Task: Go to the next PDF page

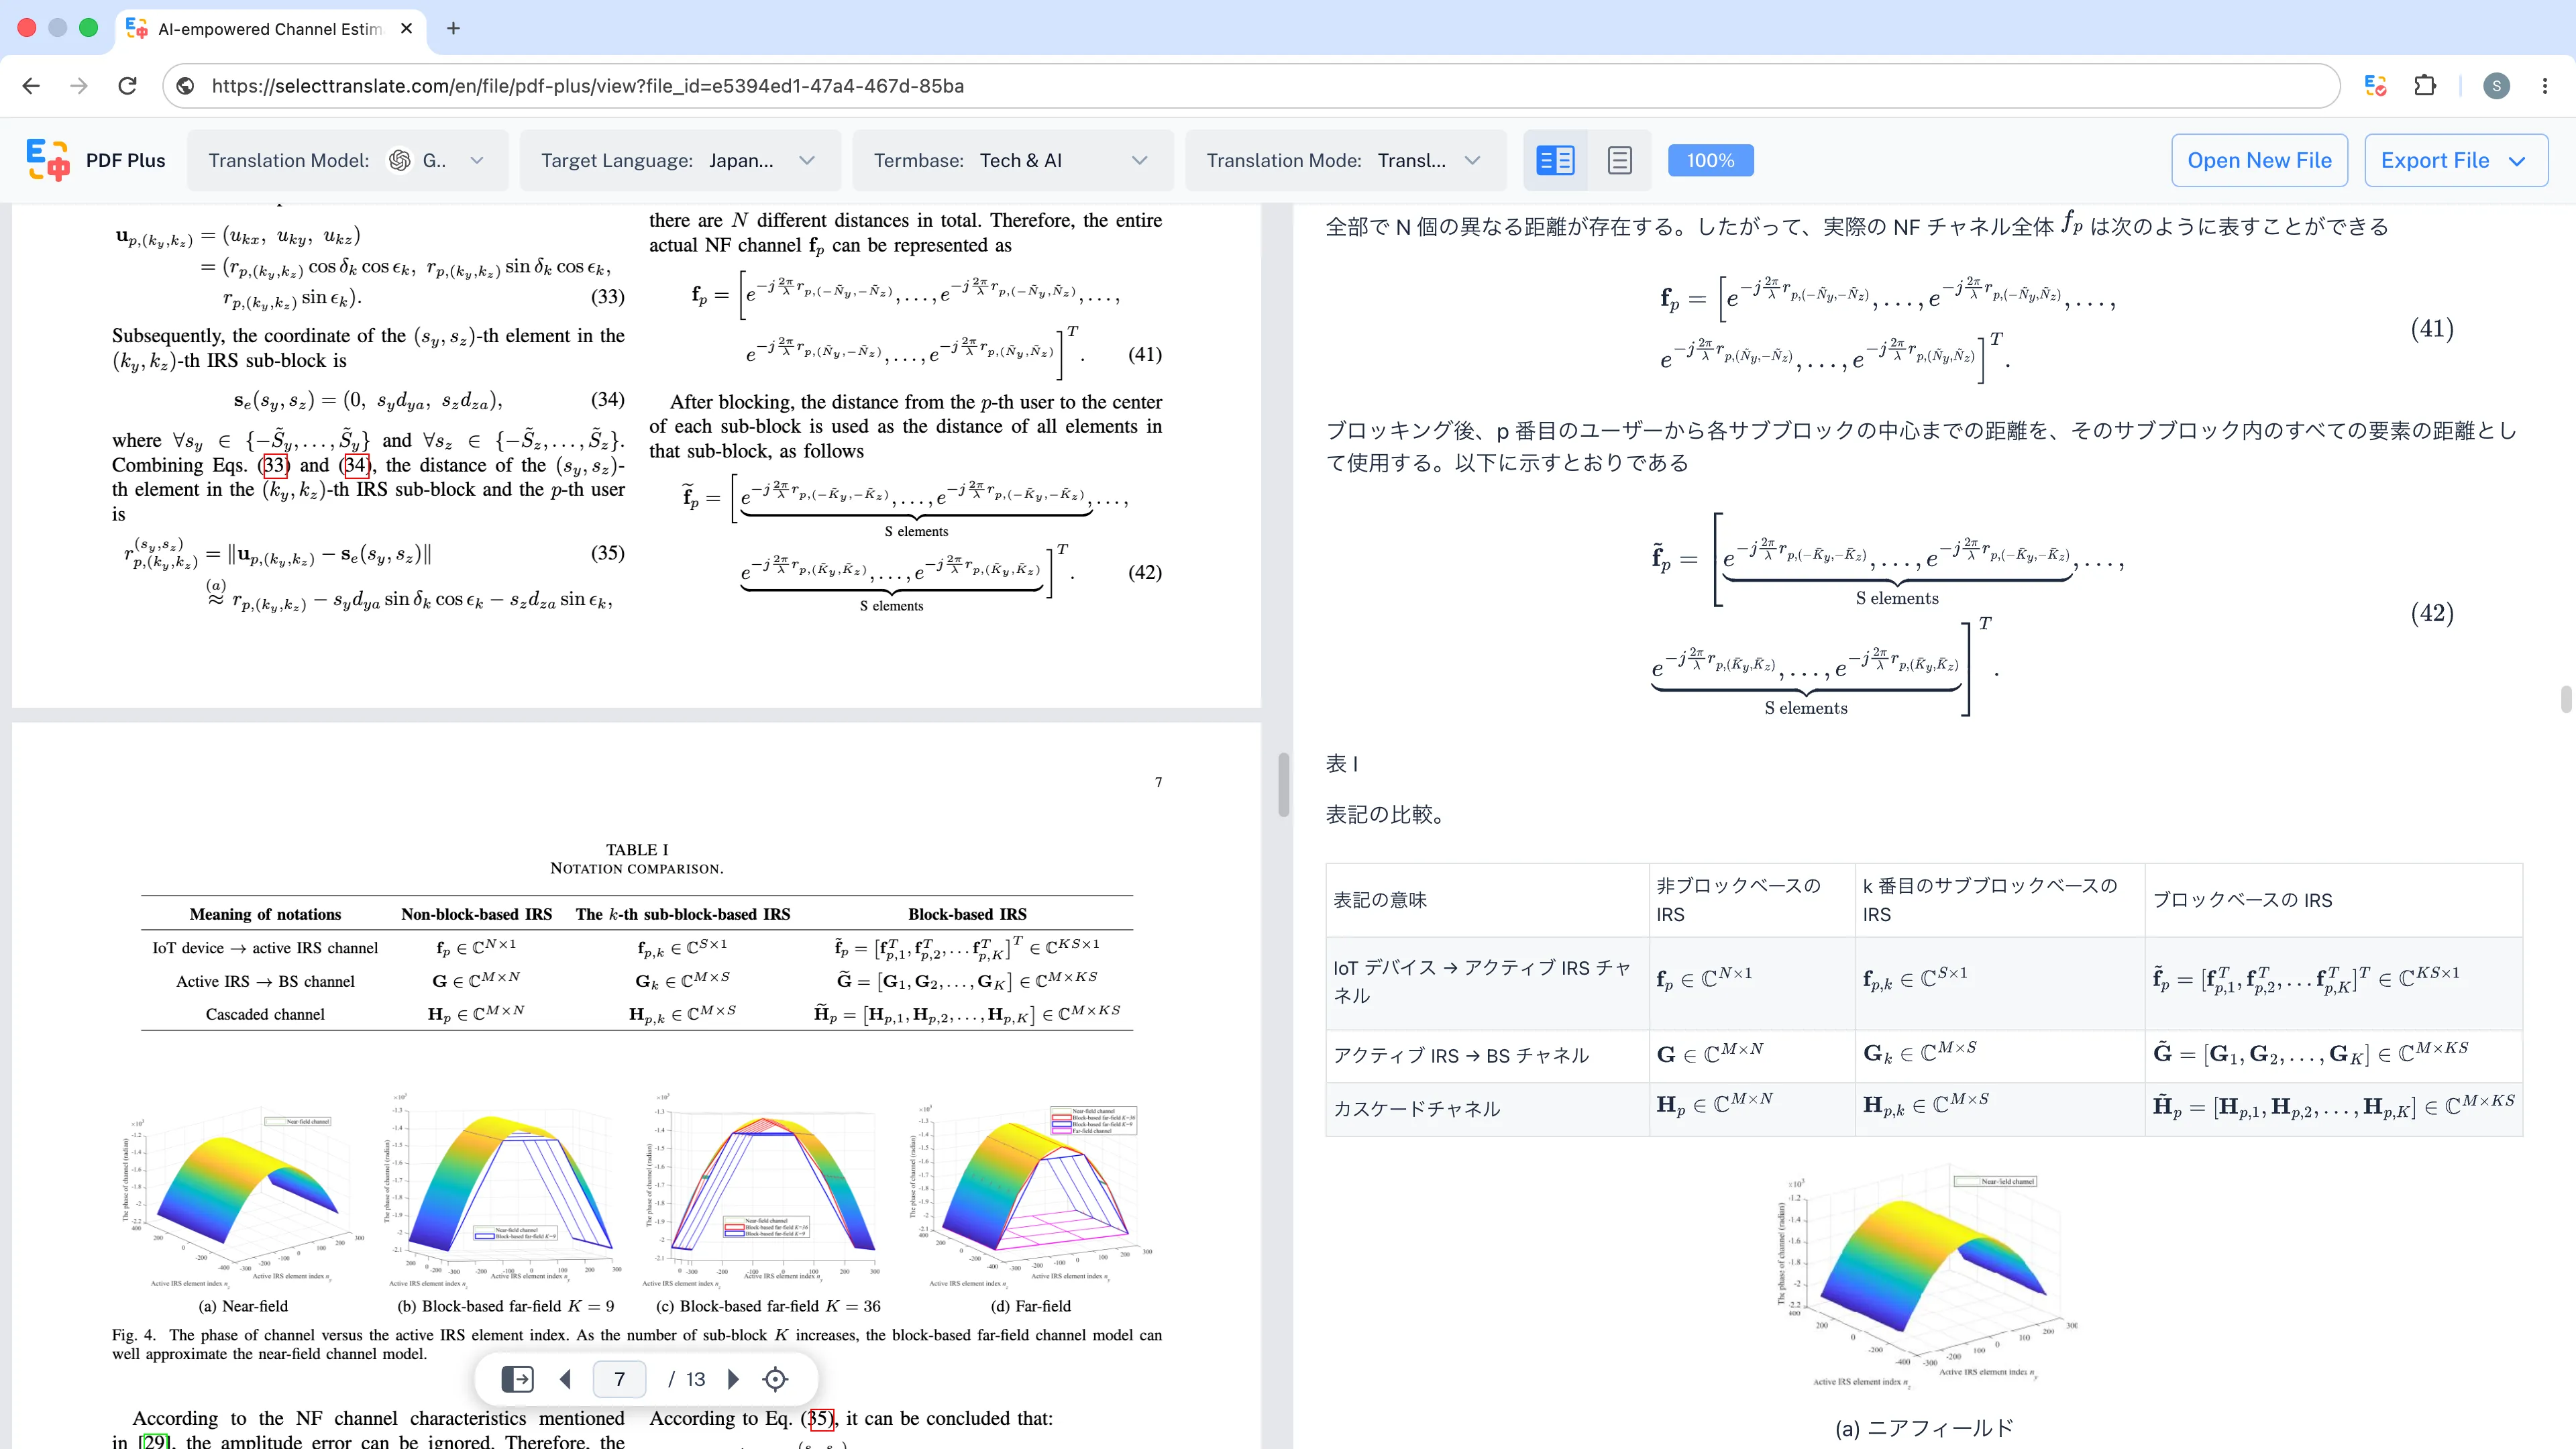Action: 733,1379
